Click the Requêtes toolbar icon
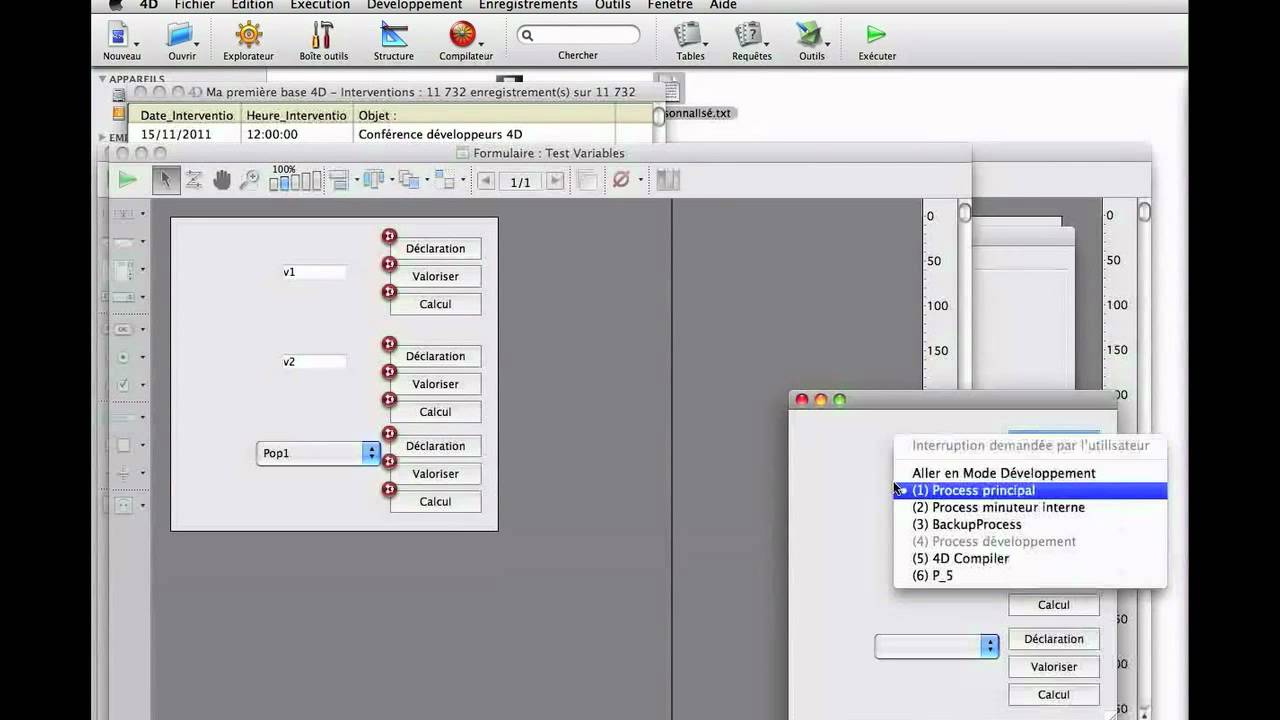Viewport: 1280px width, 720px height. [749, 35]
